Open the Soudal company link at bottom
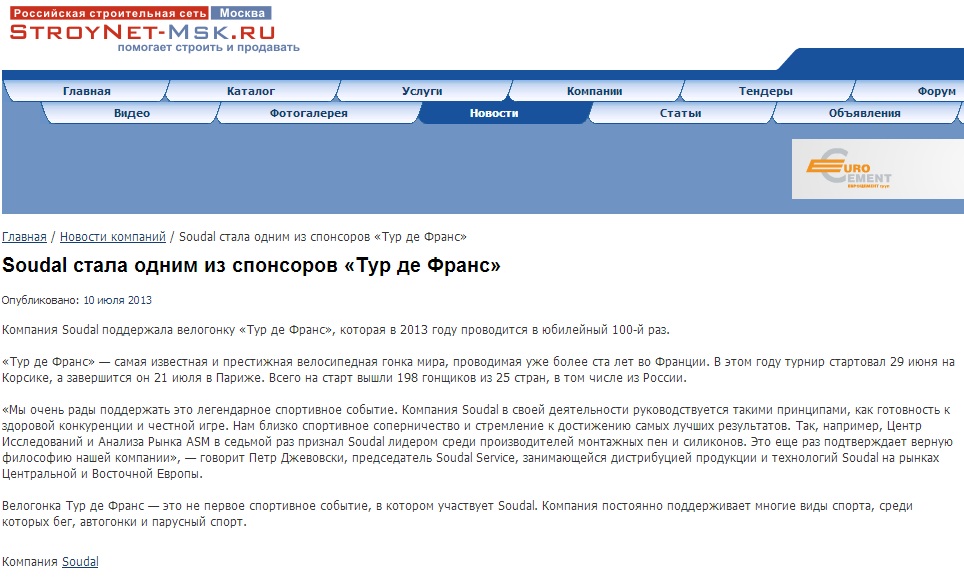 (80, 562)
